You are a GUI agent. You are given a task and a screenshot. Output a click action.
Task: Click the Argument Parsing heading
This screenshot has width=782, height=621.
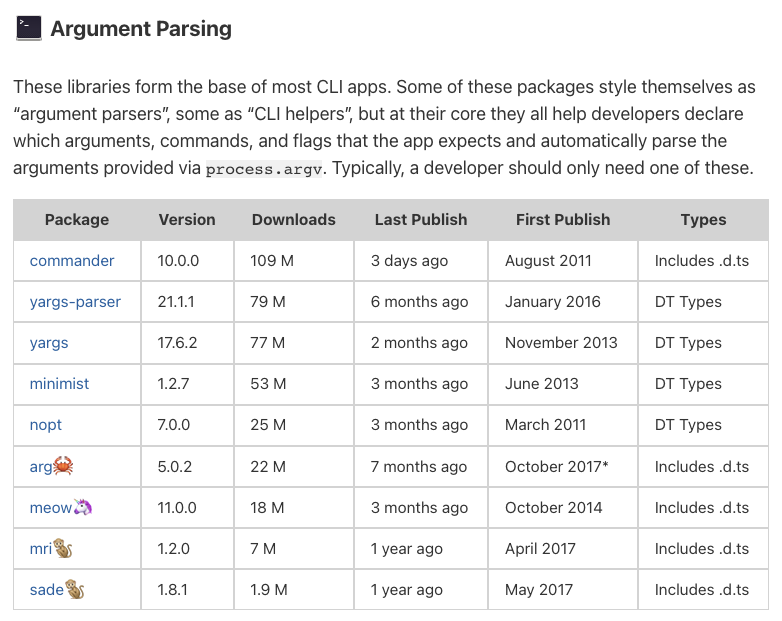click(x=141, y=29)
